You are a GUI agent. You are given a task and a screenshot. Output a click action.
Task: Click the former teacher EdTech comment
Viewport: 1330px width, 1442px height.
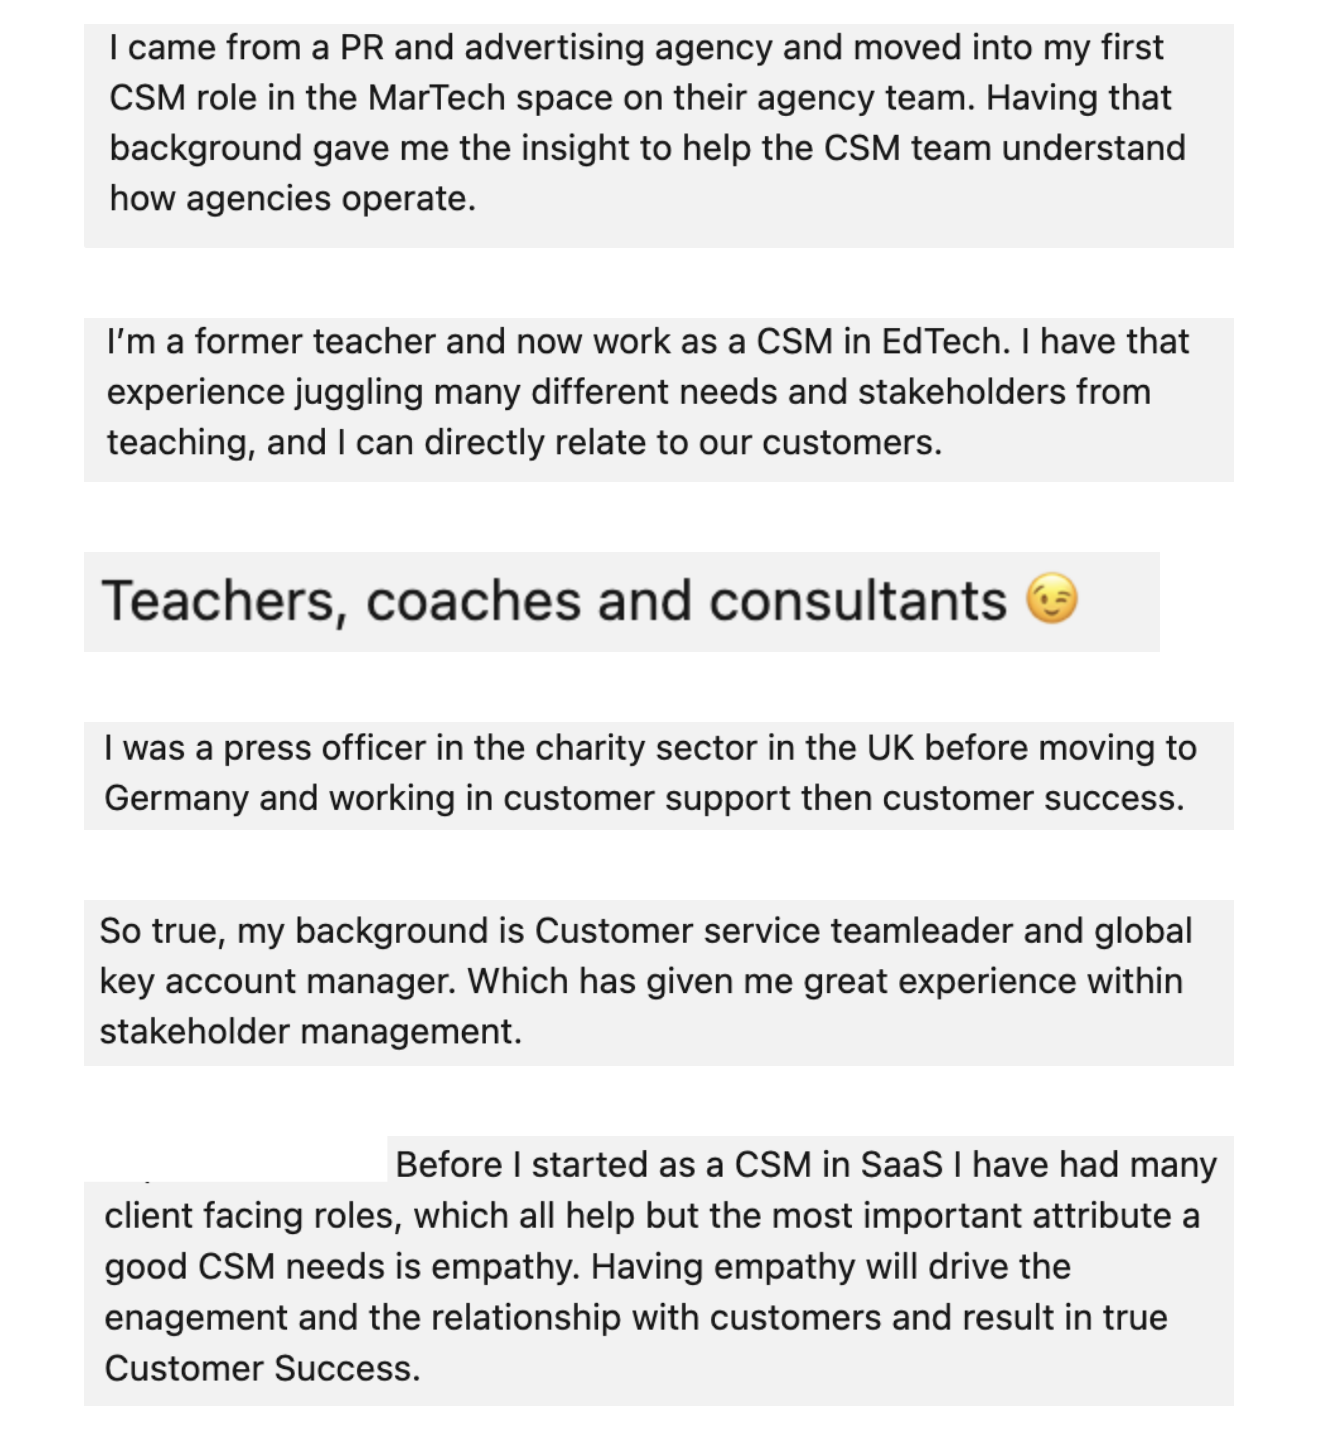(x=659, y=400)
